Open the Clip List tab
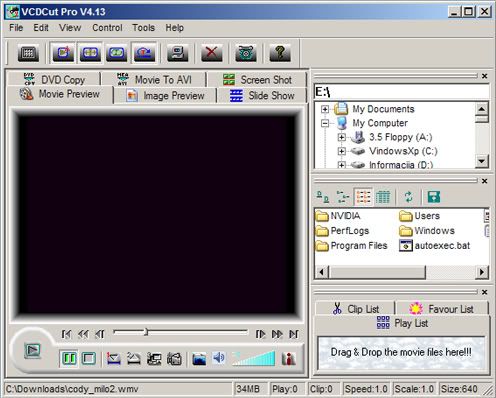The height and width of the screenshot is (398, 496). coord(355,309)
